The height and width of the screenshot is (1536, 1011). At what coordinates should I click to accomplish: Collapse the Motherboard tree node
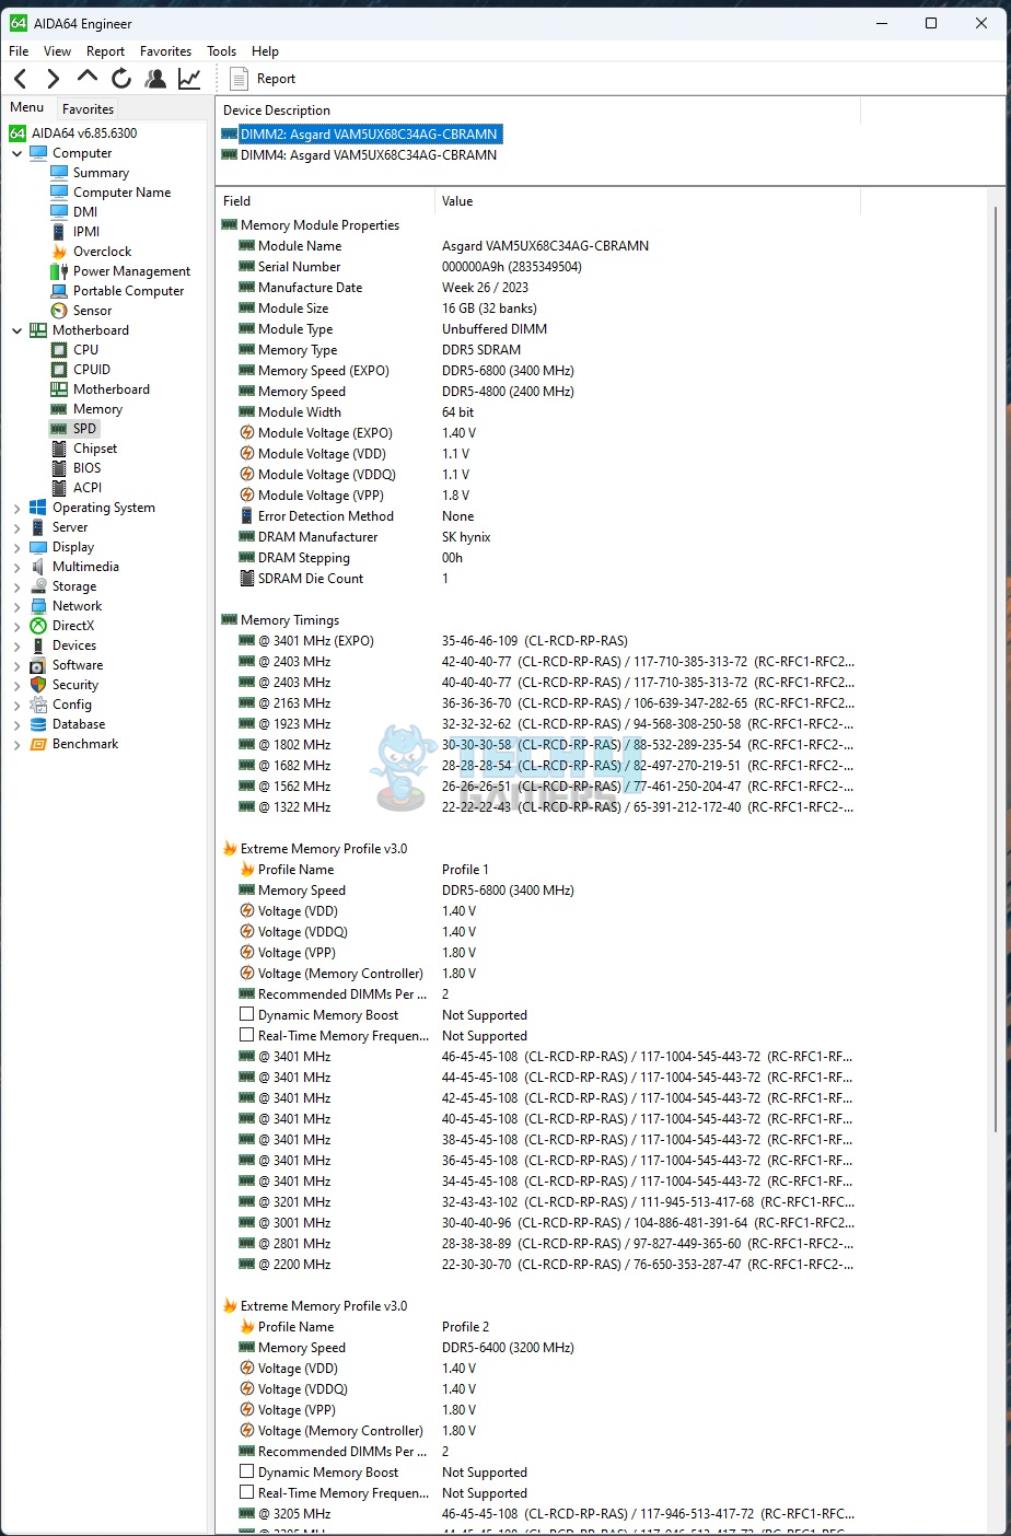pos(17,330)
